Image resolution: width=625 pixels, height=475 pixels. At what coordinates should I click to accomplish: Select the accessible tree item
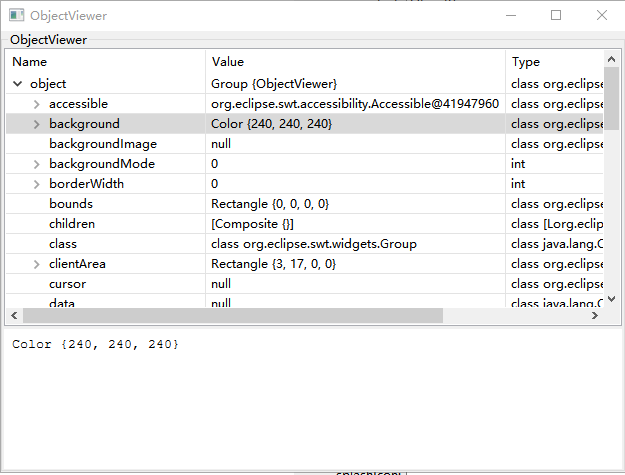coord(79,104)
